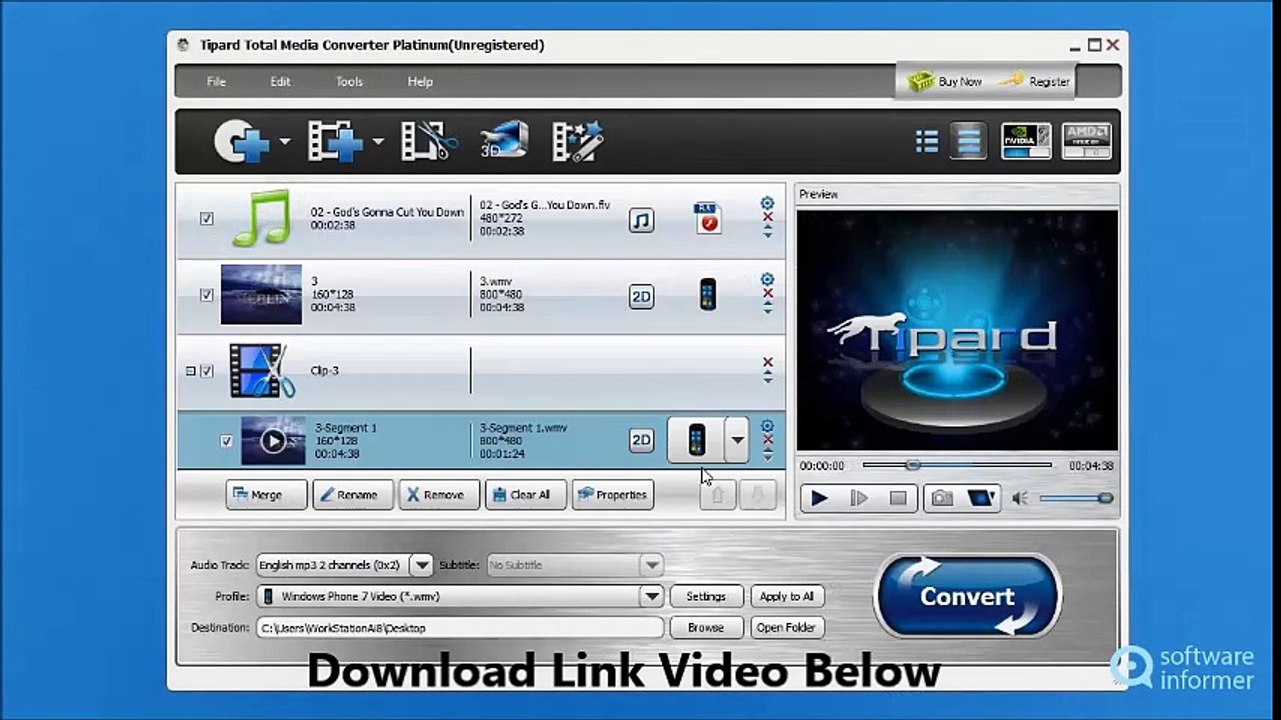Open gear settings for God's Gonna row
The height and width of the screenshot is (720, 1281).
point(767,203)
